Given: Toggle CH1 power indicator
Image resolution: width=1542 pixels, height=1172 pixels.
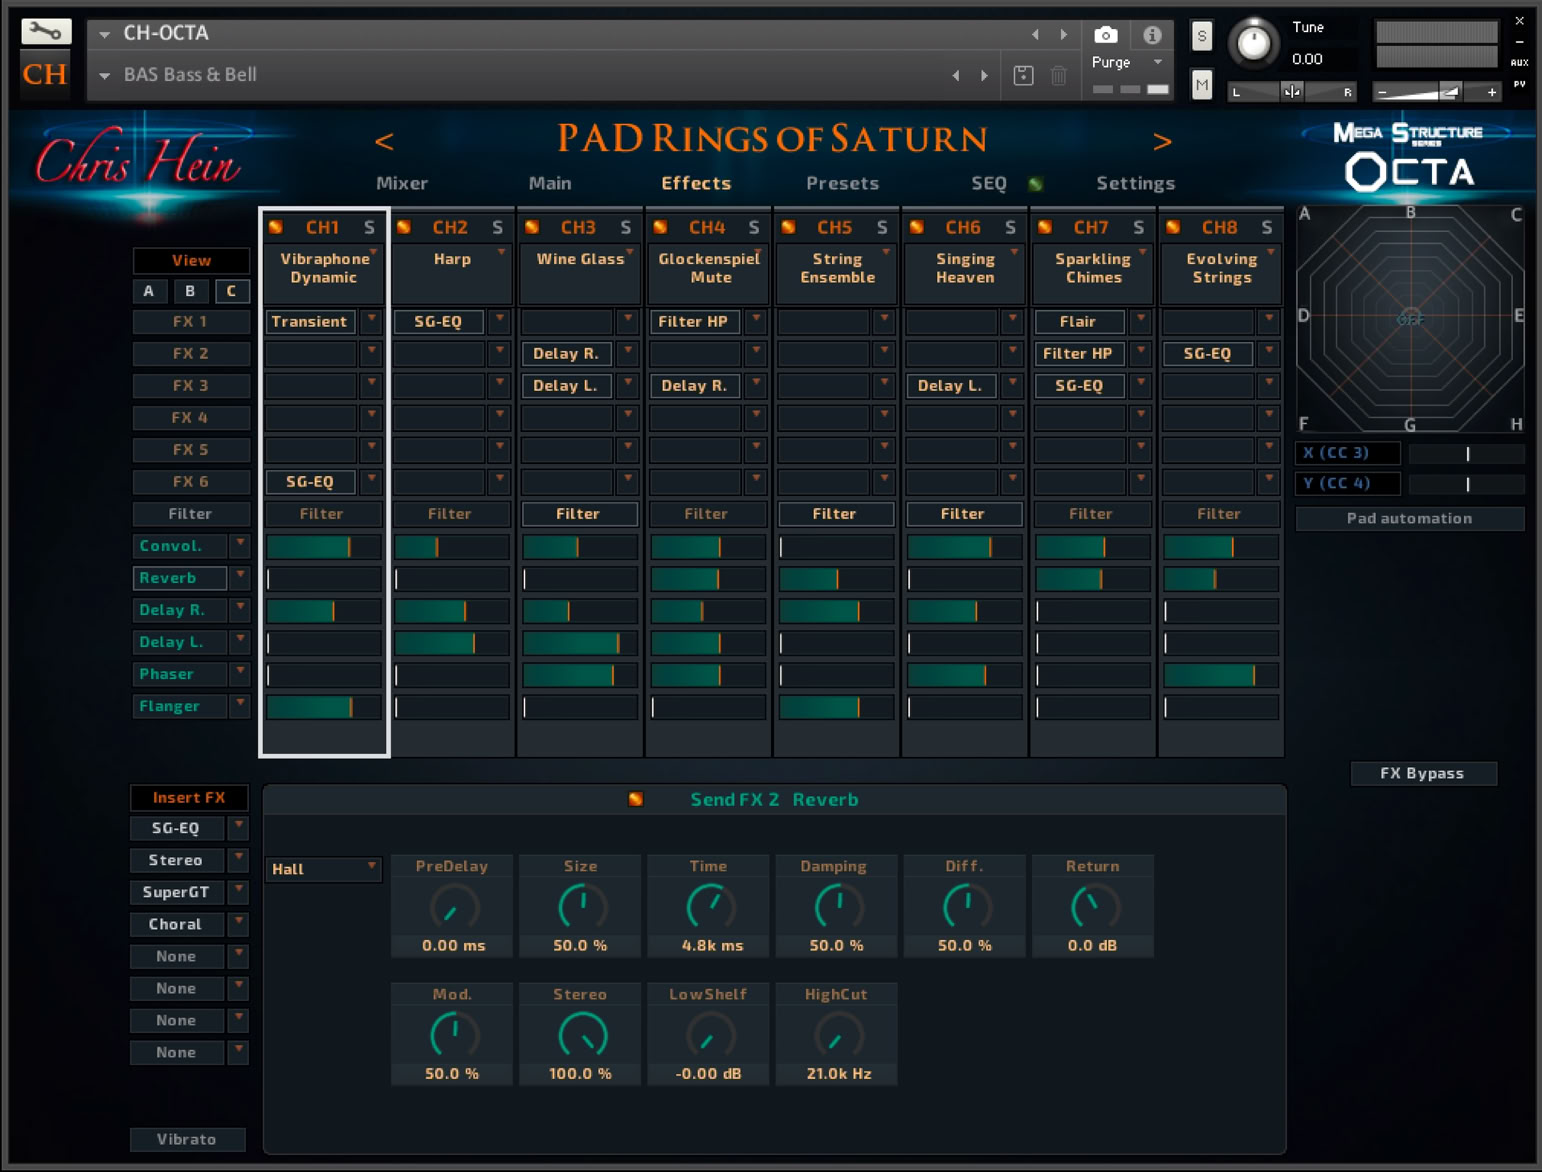Looking at the screenshot, I should click(x=276, y=227).
